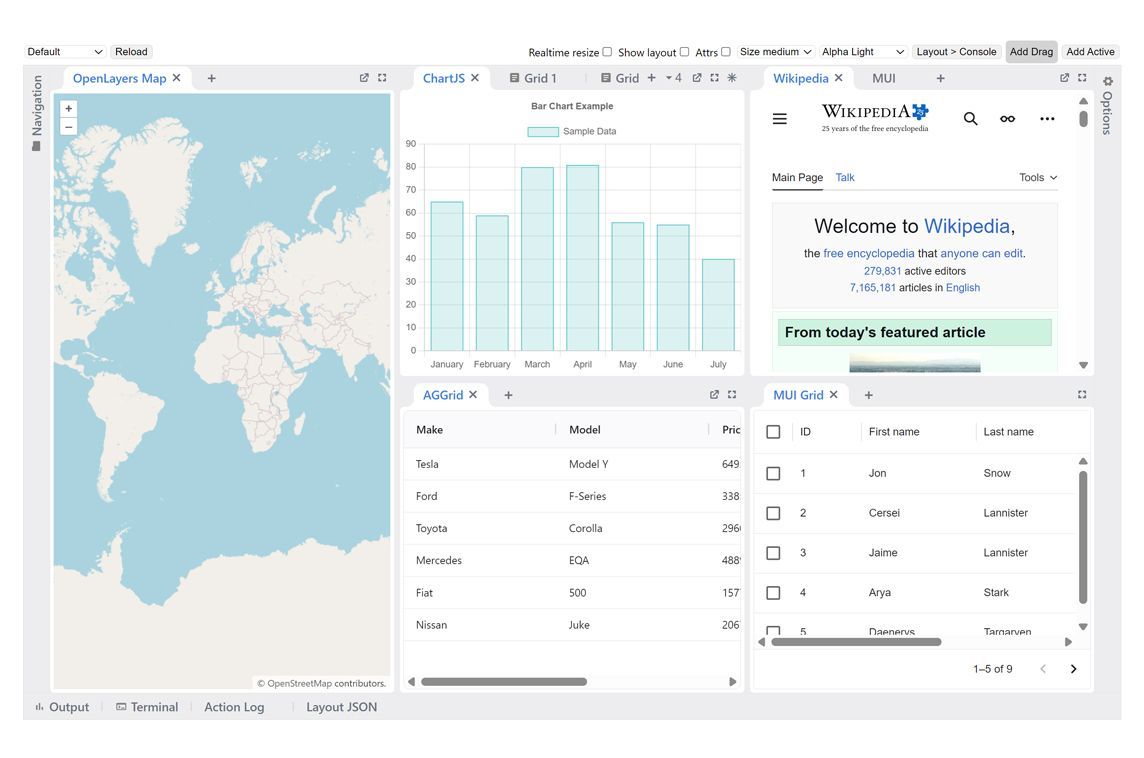This screenshot has width=1144, height=758.
Task: Show the 4 hidden overflow tabs
Action: [673, 77]
